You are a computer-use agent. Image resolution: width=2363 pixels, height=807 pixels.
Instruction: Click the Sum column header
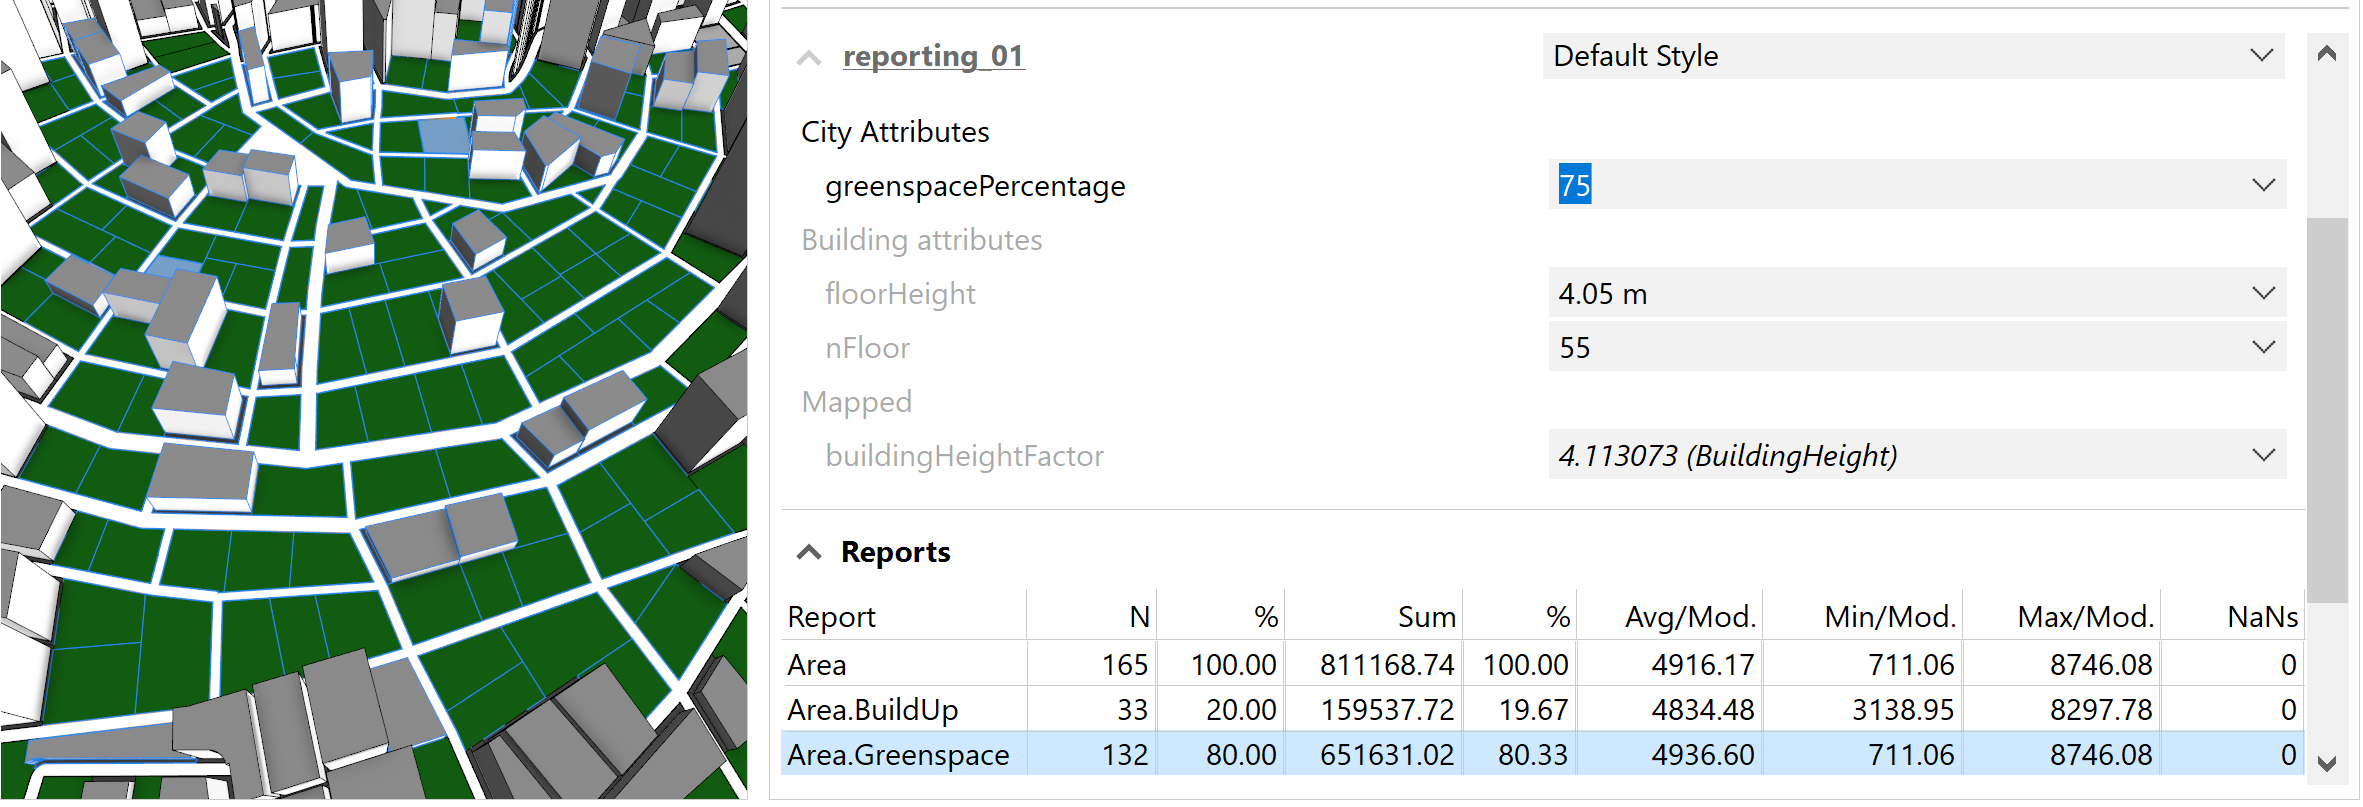pyautogui.click(x=1425, y=617)
